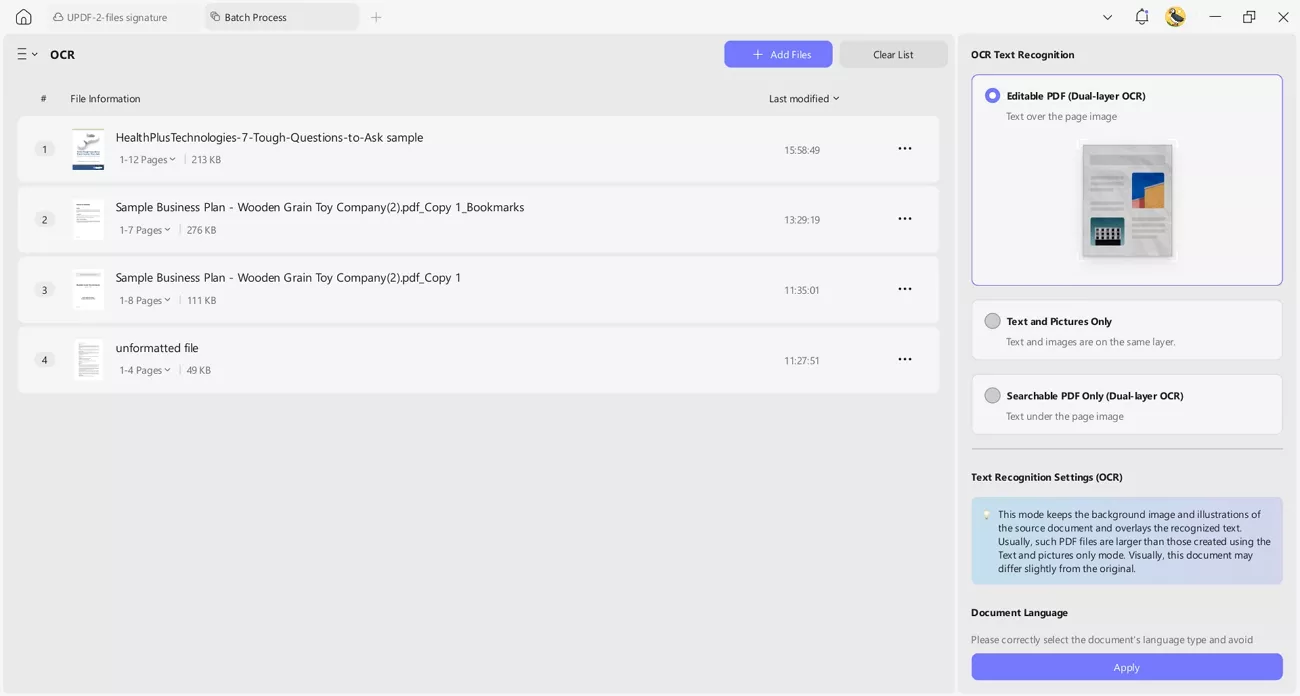The height and width of the screenshot is (696, 1300).
Task: Click row number 1 badge
Action: (x=44, y=149)
